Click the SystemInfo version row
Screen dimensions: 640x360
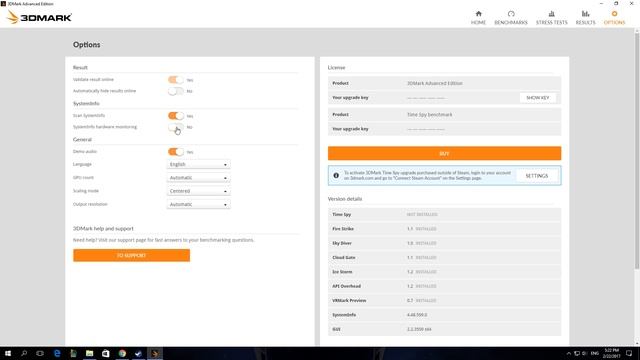click(x=444, y=315)
